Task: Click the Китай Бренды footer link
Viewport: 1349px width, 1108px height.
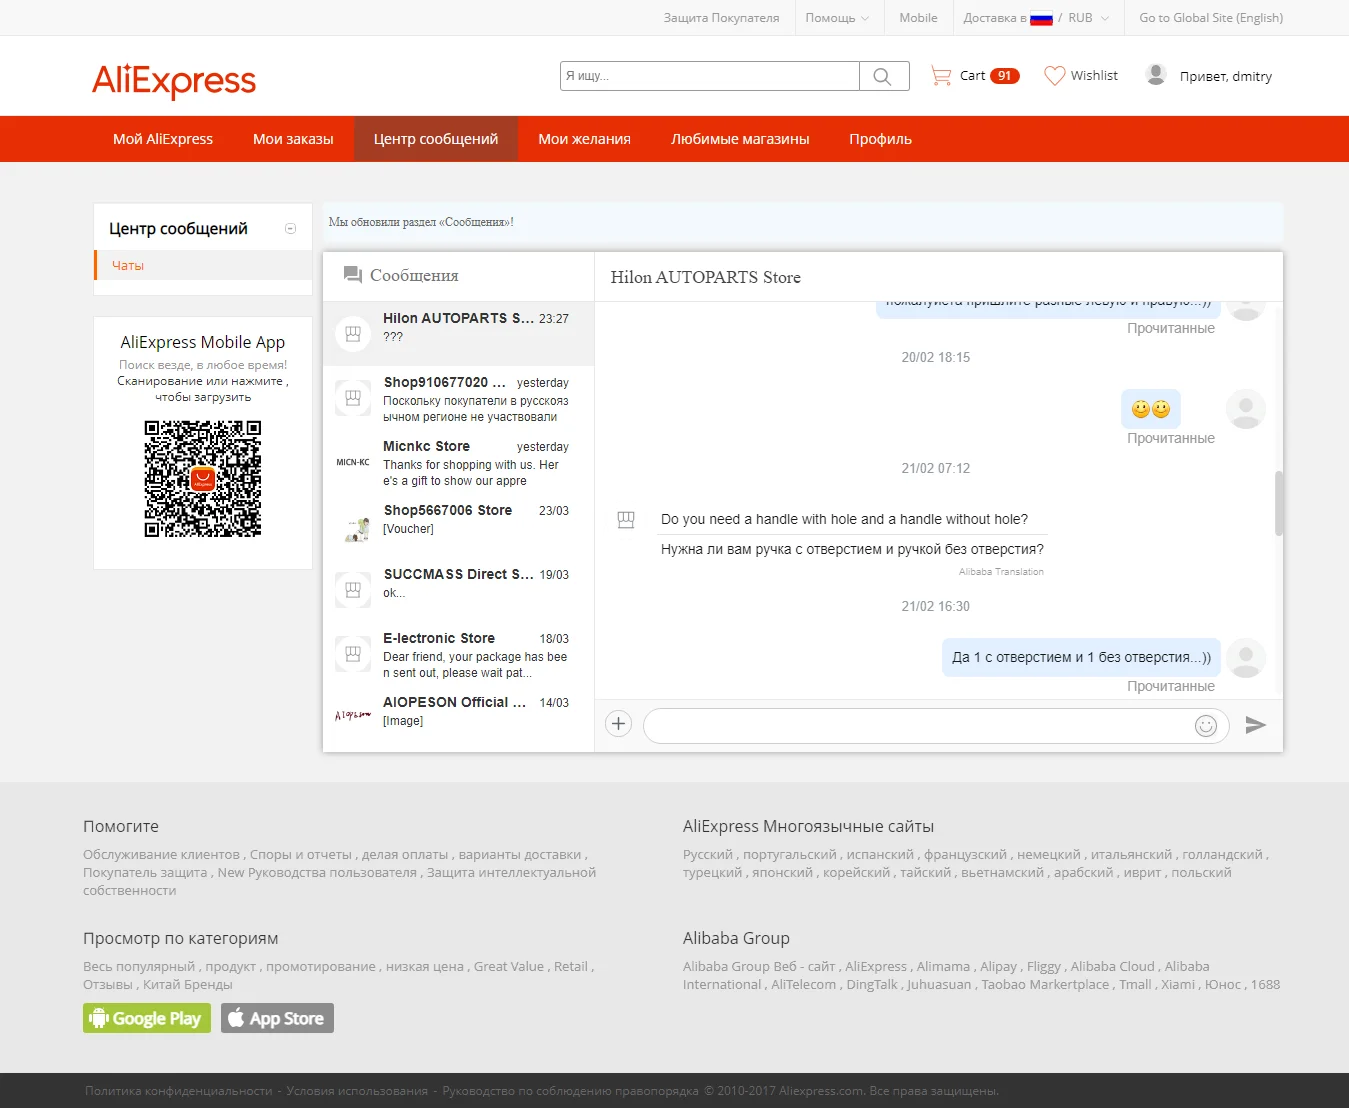Action: (x=188, y=985)
